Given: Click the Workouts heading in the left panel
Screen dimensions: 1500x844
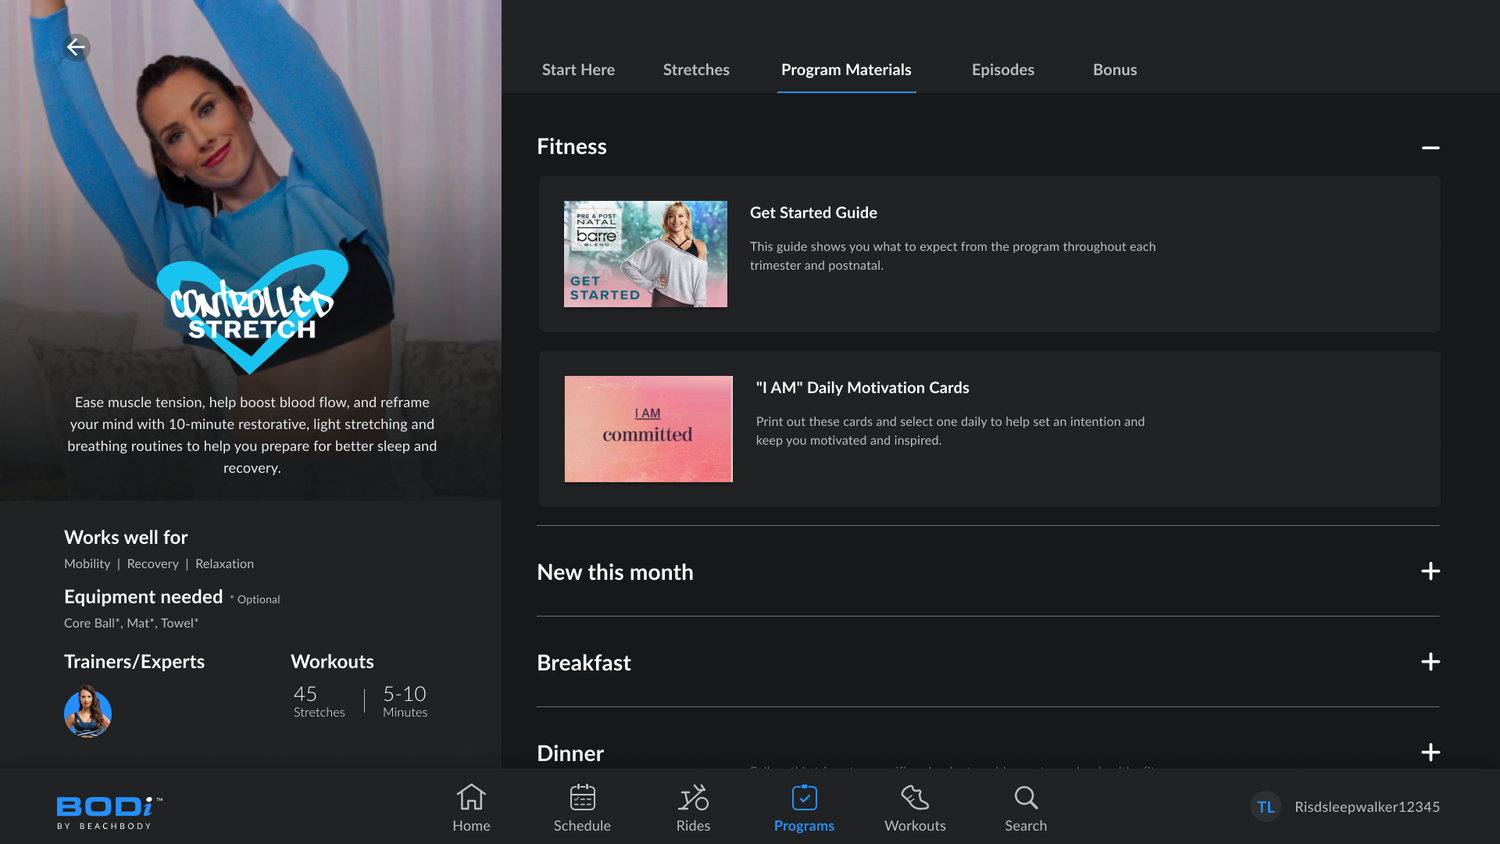Looking at the screenshot, I should coord(332,662).
